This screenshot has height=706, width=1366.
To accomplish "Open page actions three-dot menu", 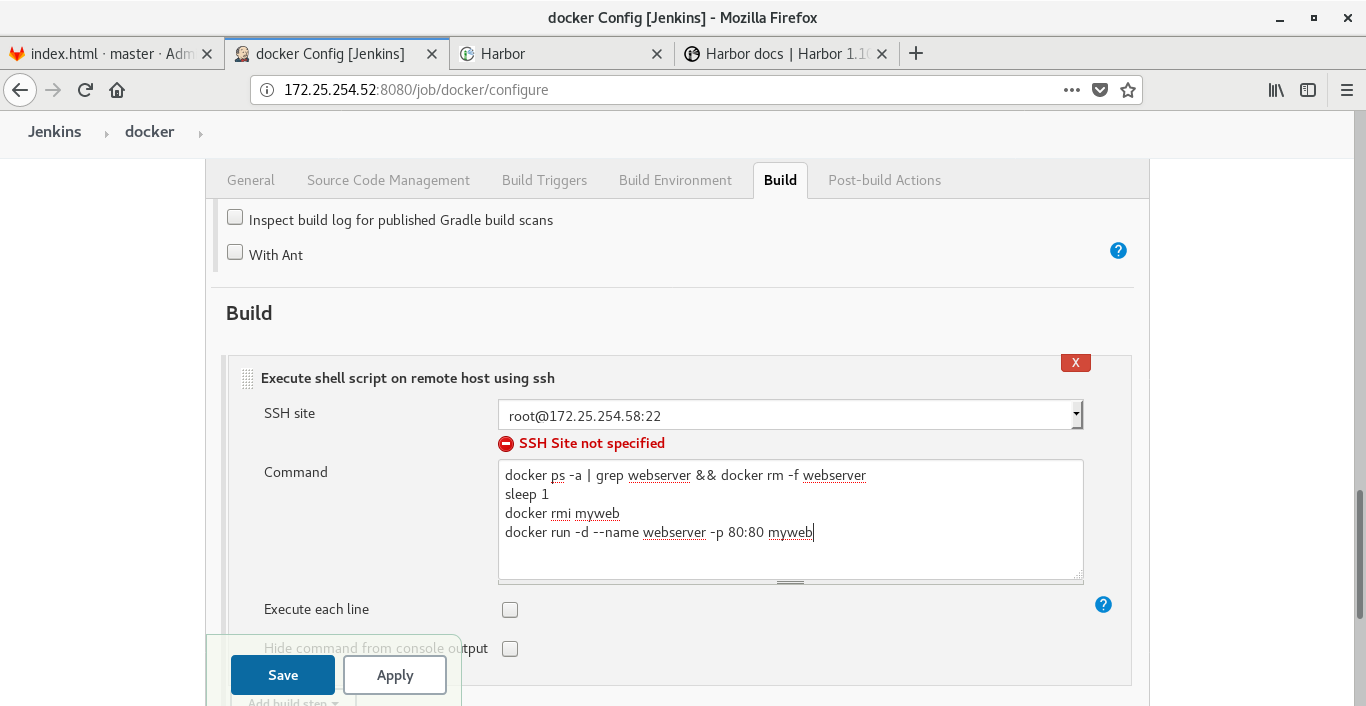I will click(1072, 90).
